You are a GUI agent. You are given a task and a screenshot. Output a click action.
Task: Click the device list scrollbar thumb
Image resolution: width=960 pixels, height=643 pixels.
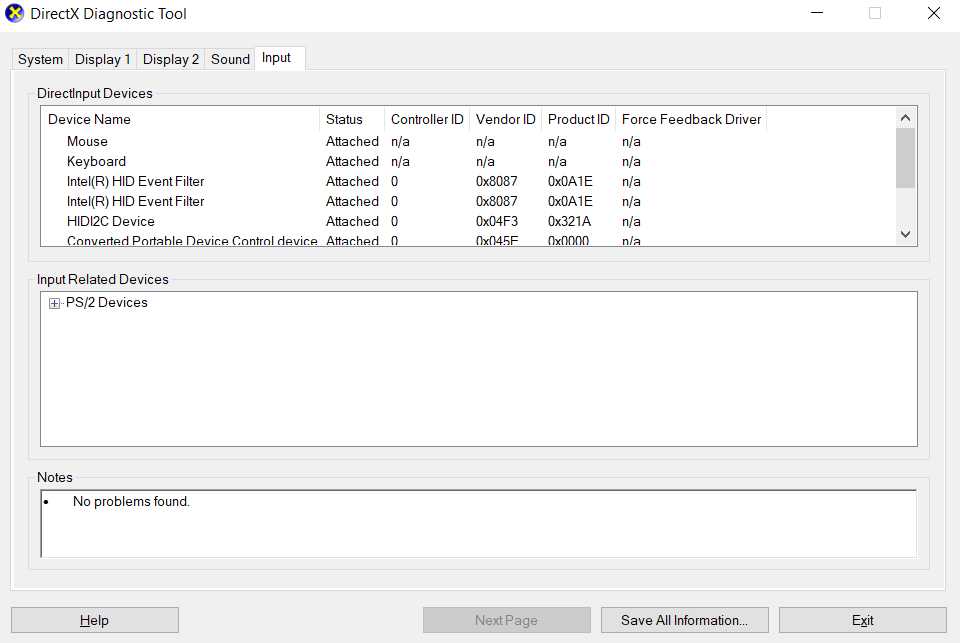pyautogui.click(x=906, y=157)
